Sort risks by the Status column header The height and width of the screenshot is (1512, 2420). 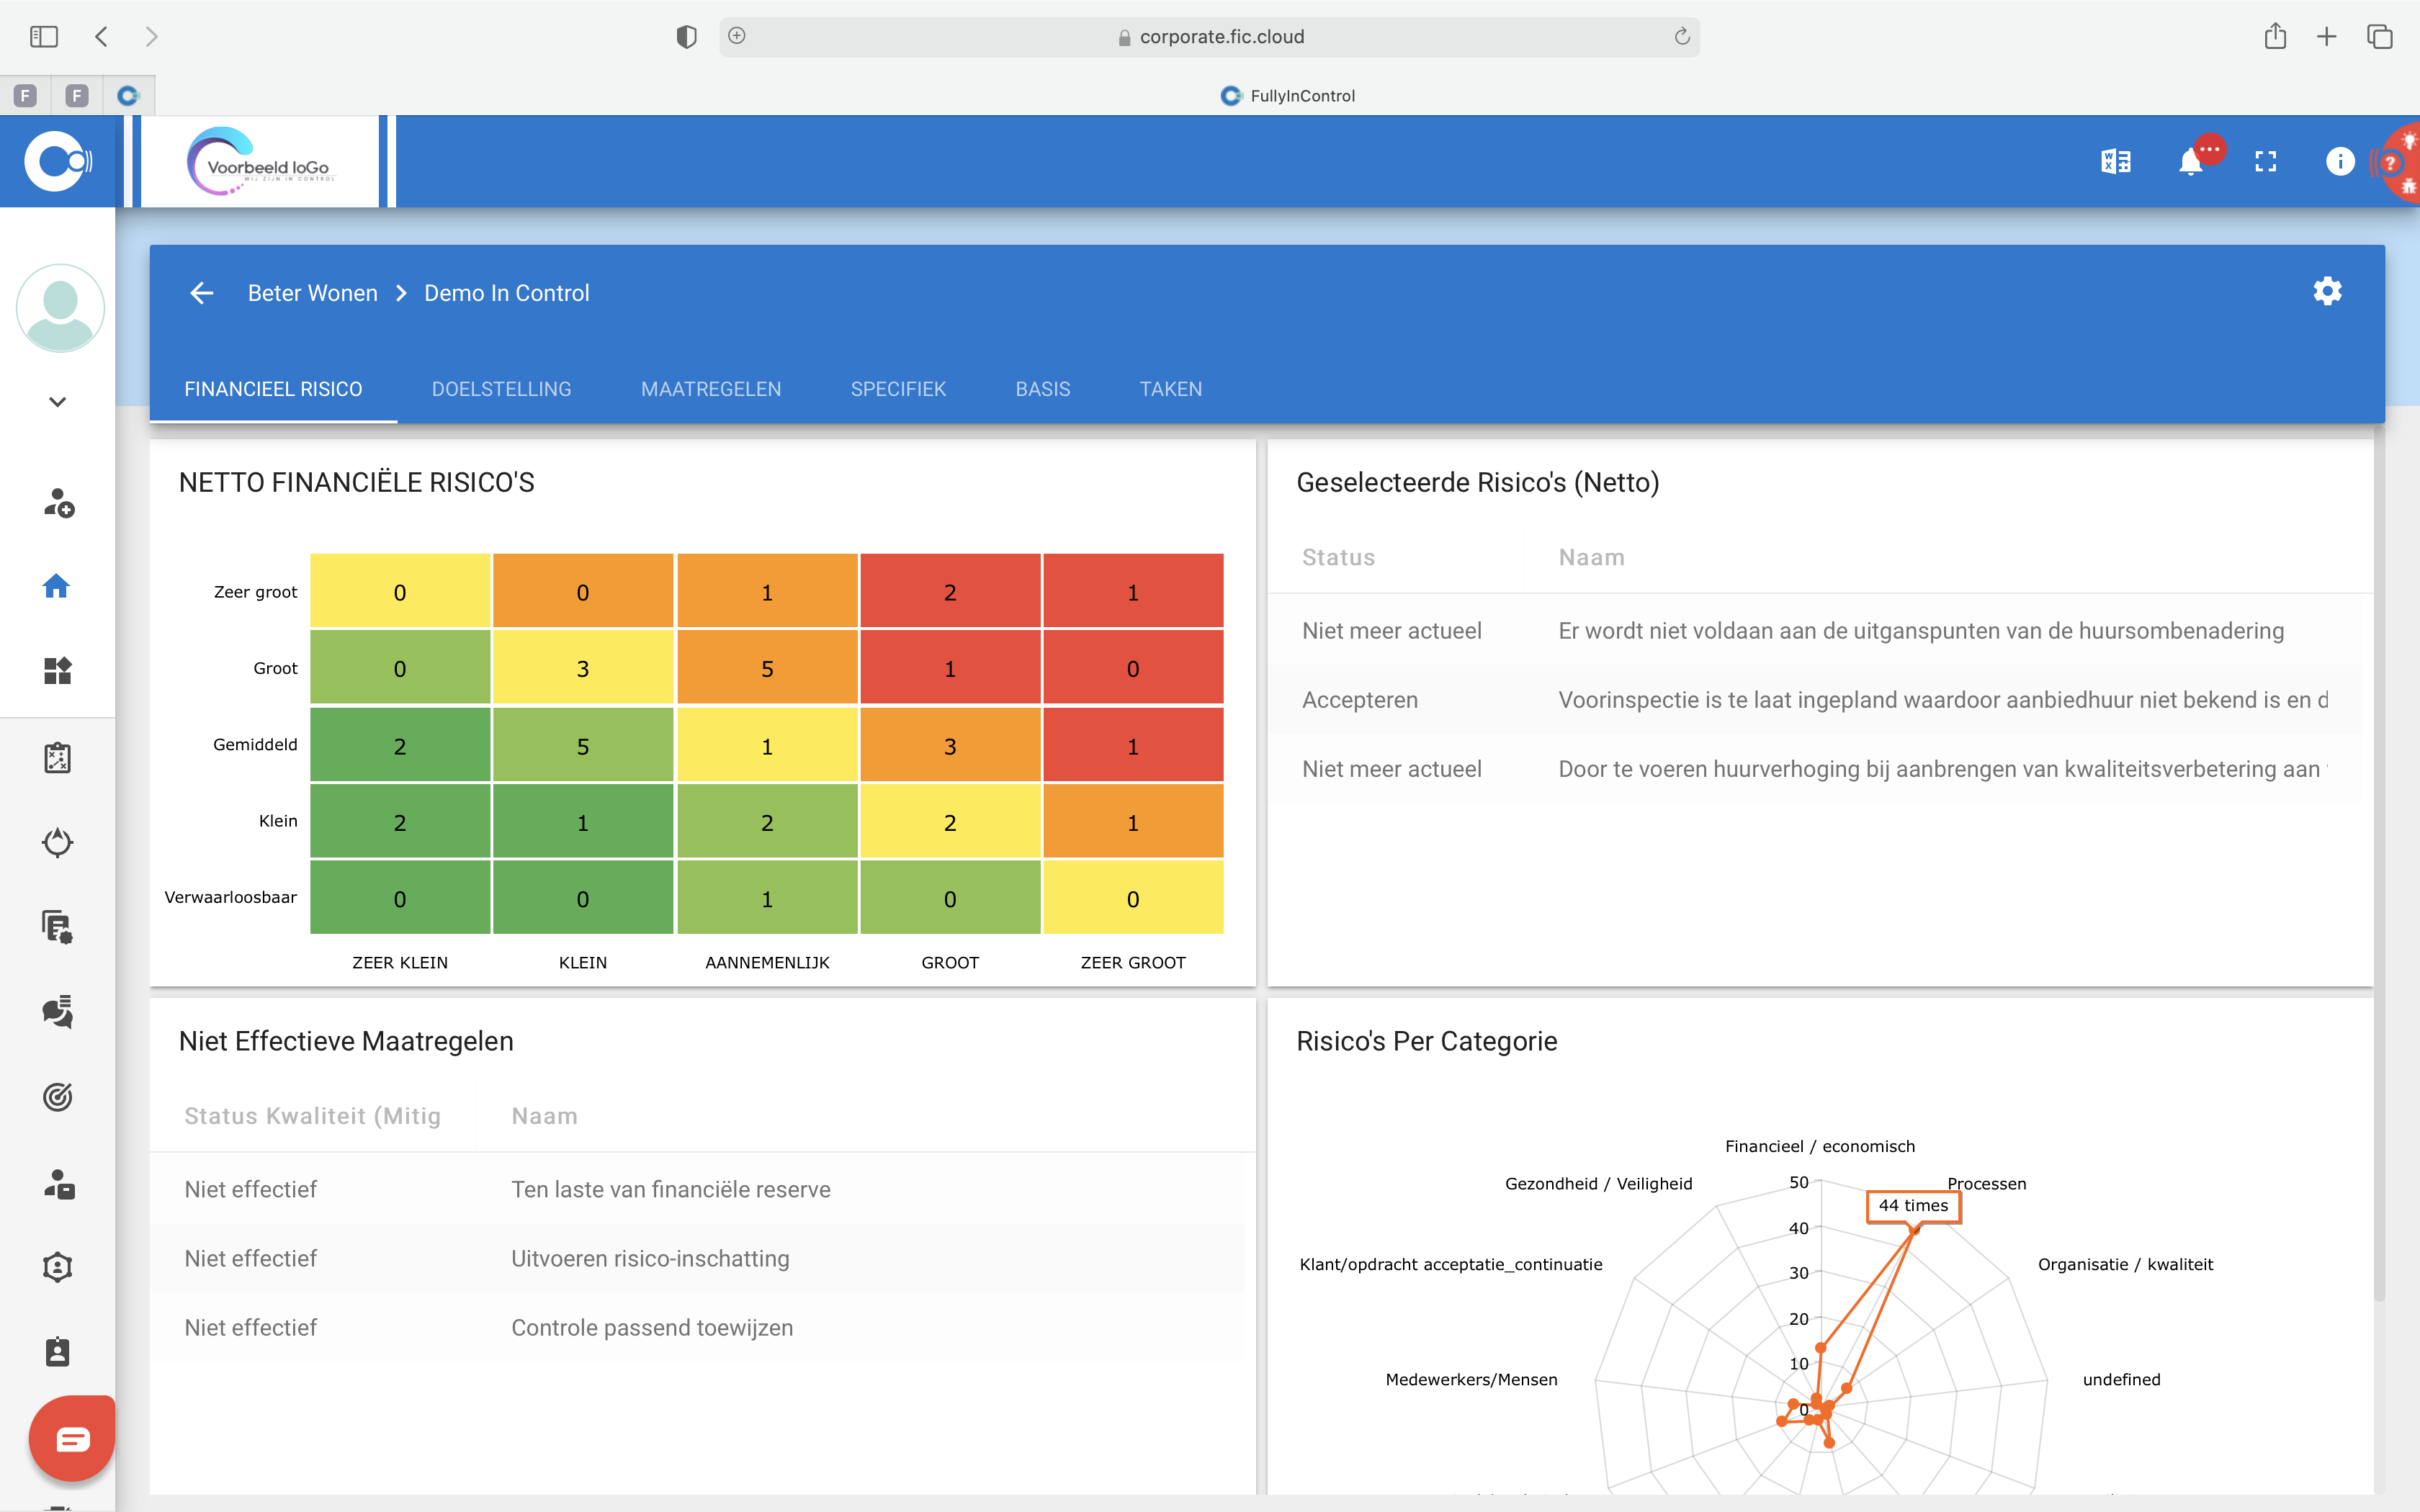(1338, 557)
